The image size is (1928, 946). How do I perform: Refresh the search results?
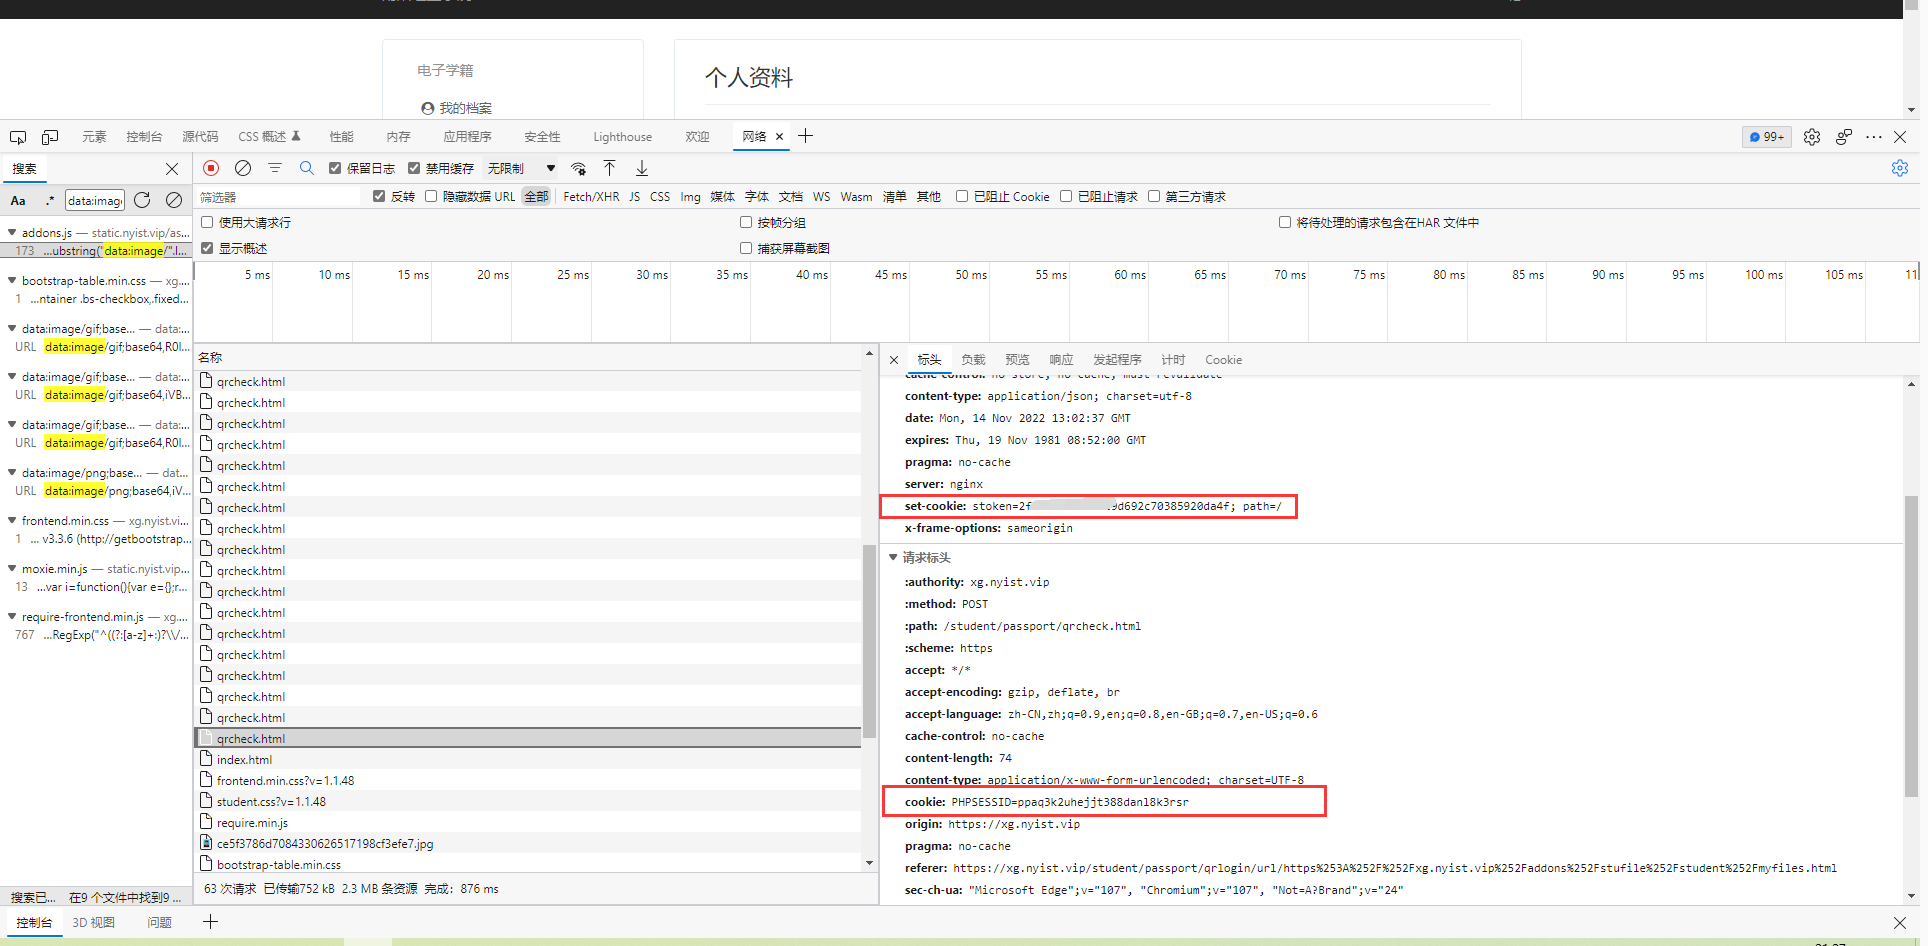[x=142, y=200]
